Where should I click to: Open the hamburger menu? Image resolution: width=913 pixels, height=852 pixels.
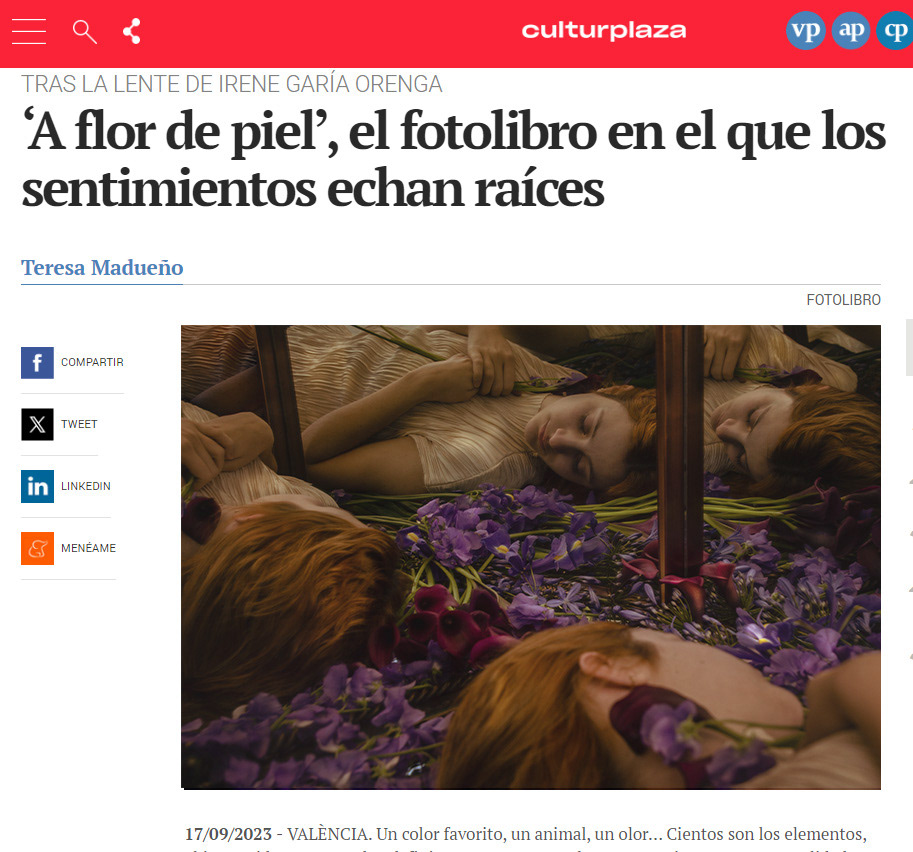29,31
